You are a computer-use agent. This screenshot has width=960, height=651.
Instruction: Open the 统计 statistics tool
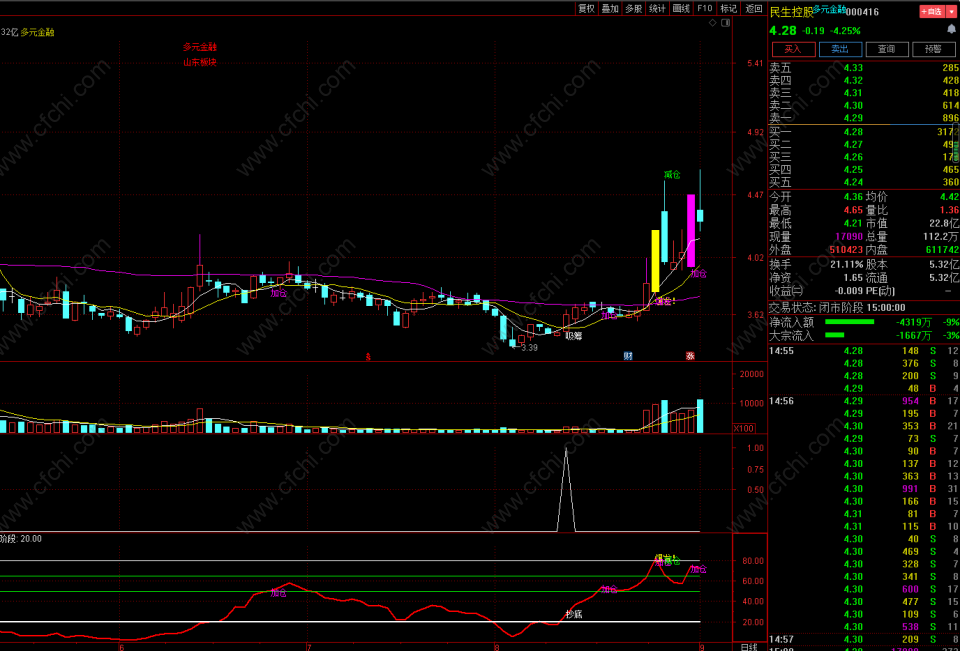click(657, 8)
